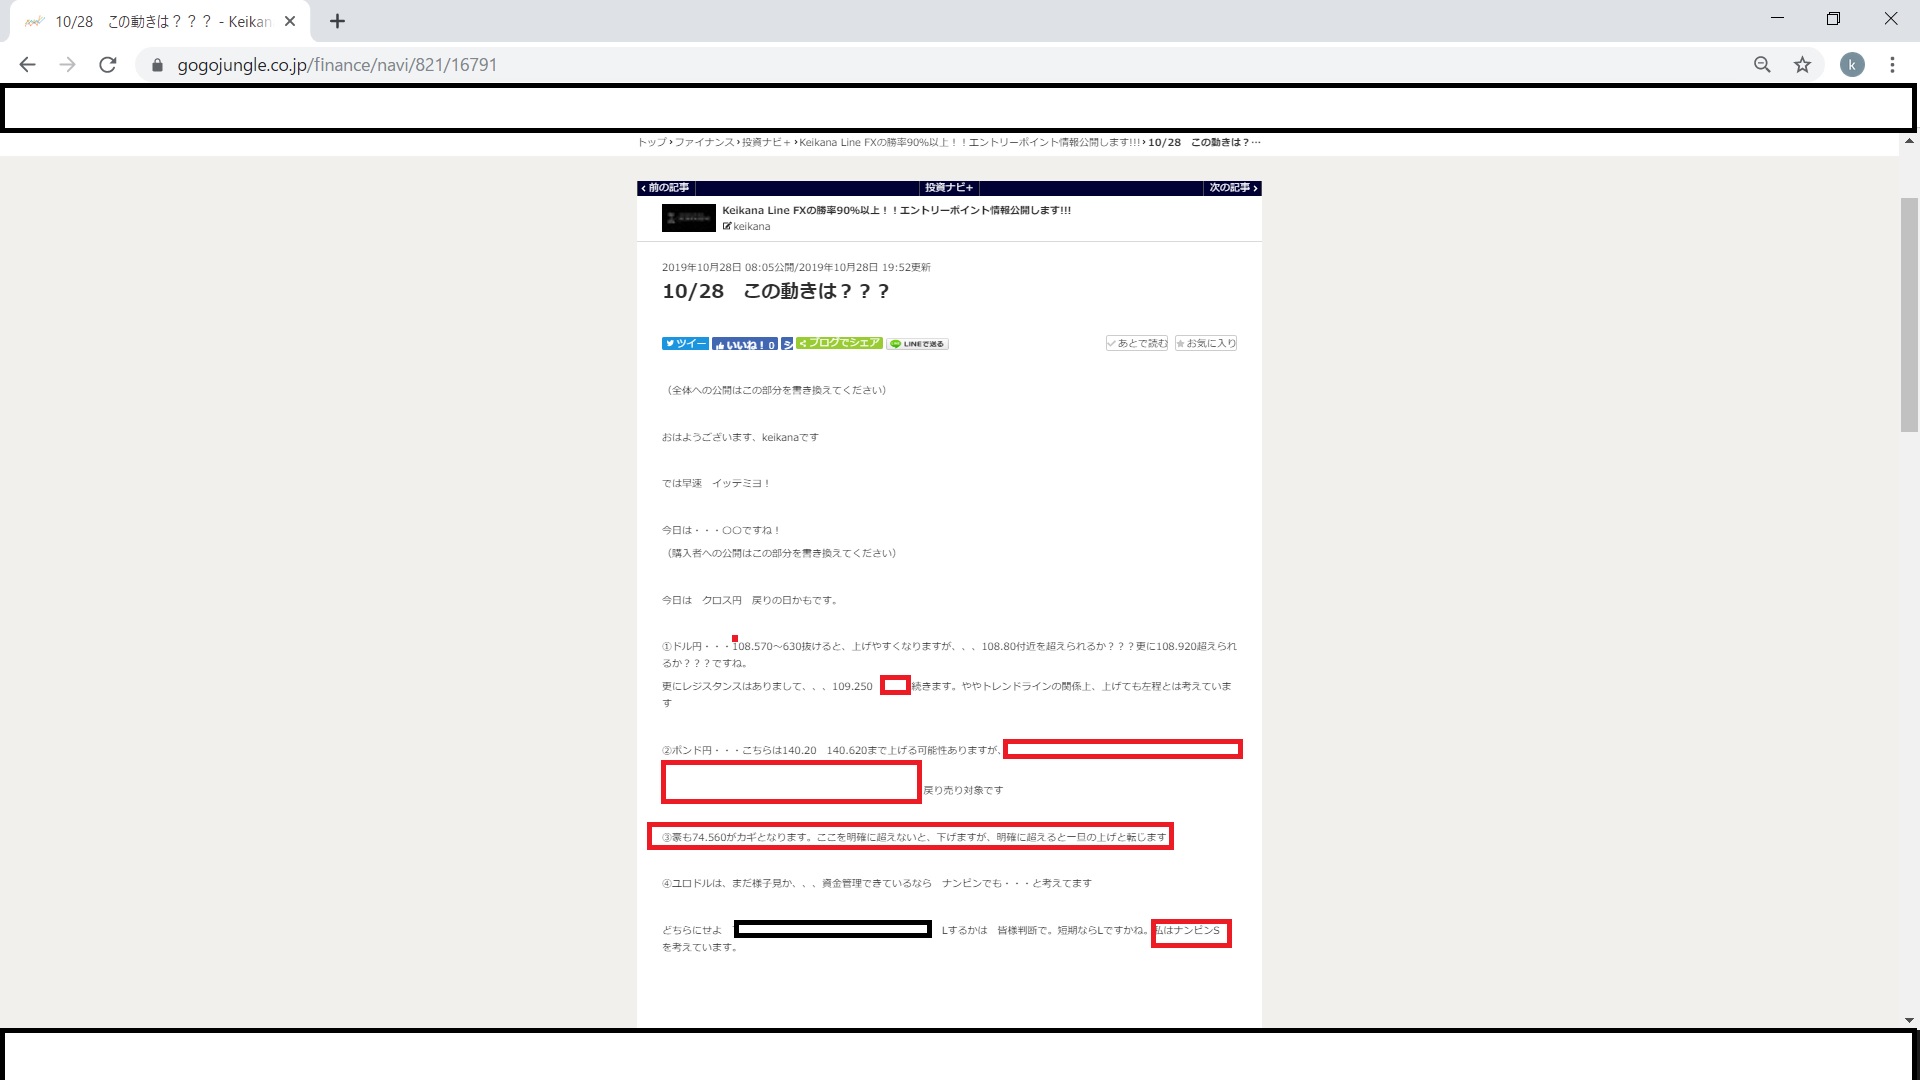Click the Facebook like button

(745, 344)
